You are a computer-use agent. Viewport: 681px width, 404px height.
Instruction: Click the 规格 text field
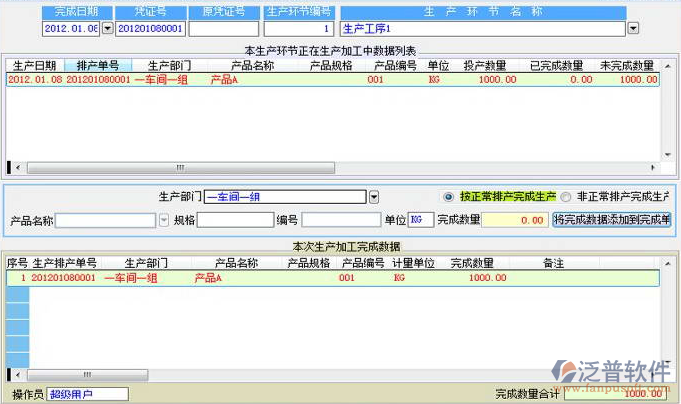(235, 220)
